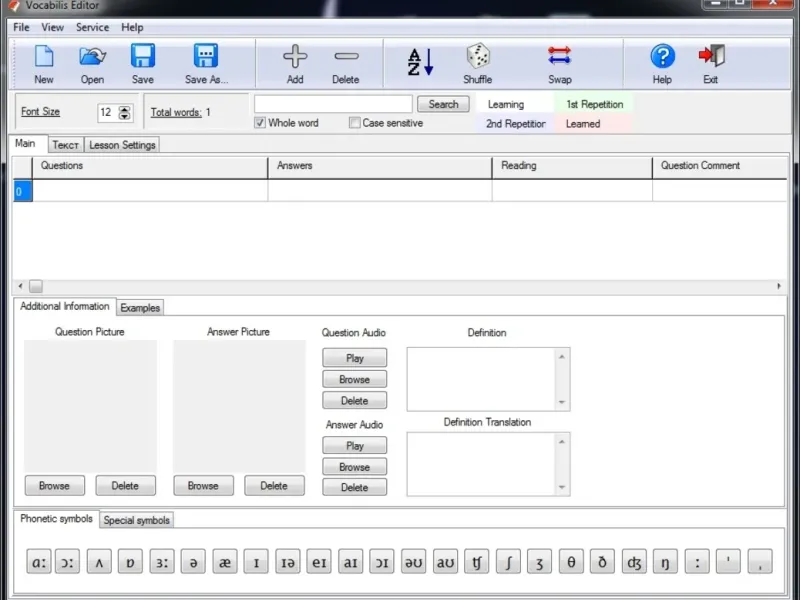800x600 pixels.
Task: Click the Search button
Action: [443, 105]
